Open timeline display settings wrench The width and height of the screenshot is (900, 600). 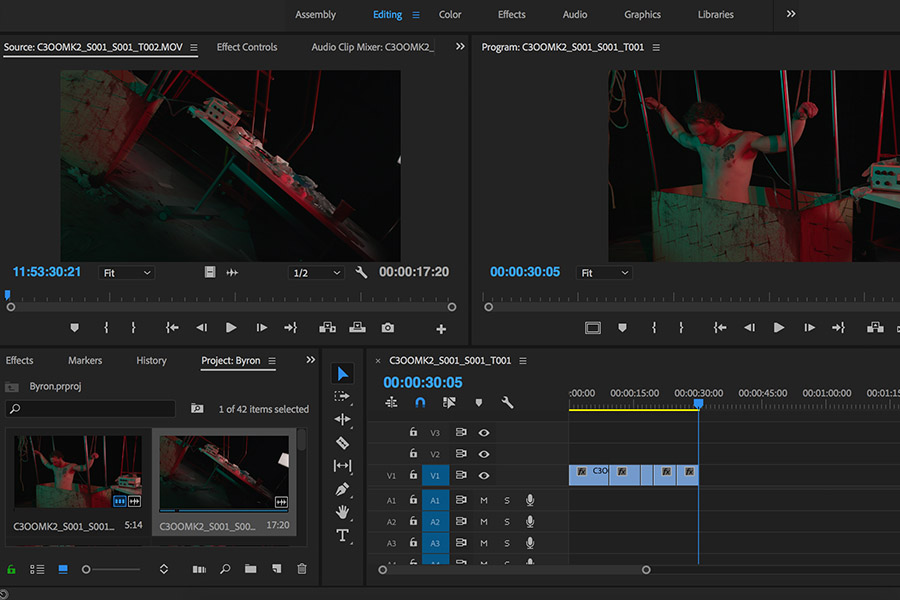pyautogui.click(x=507, y=402)
